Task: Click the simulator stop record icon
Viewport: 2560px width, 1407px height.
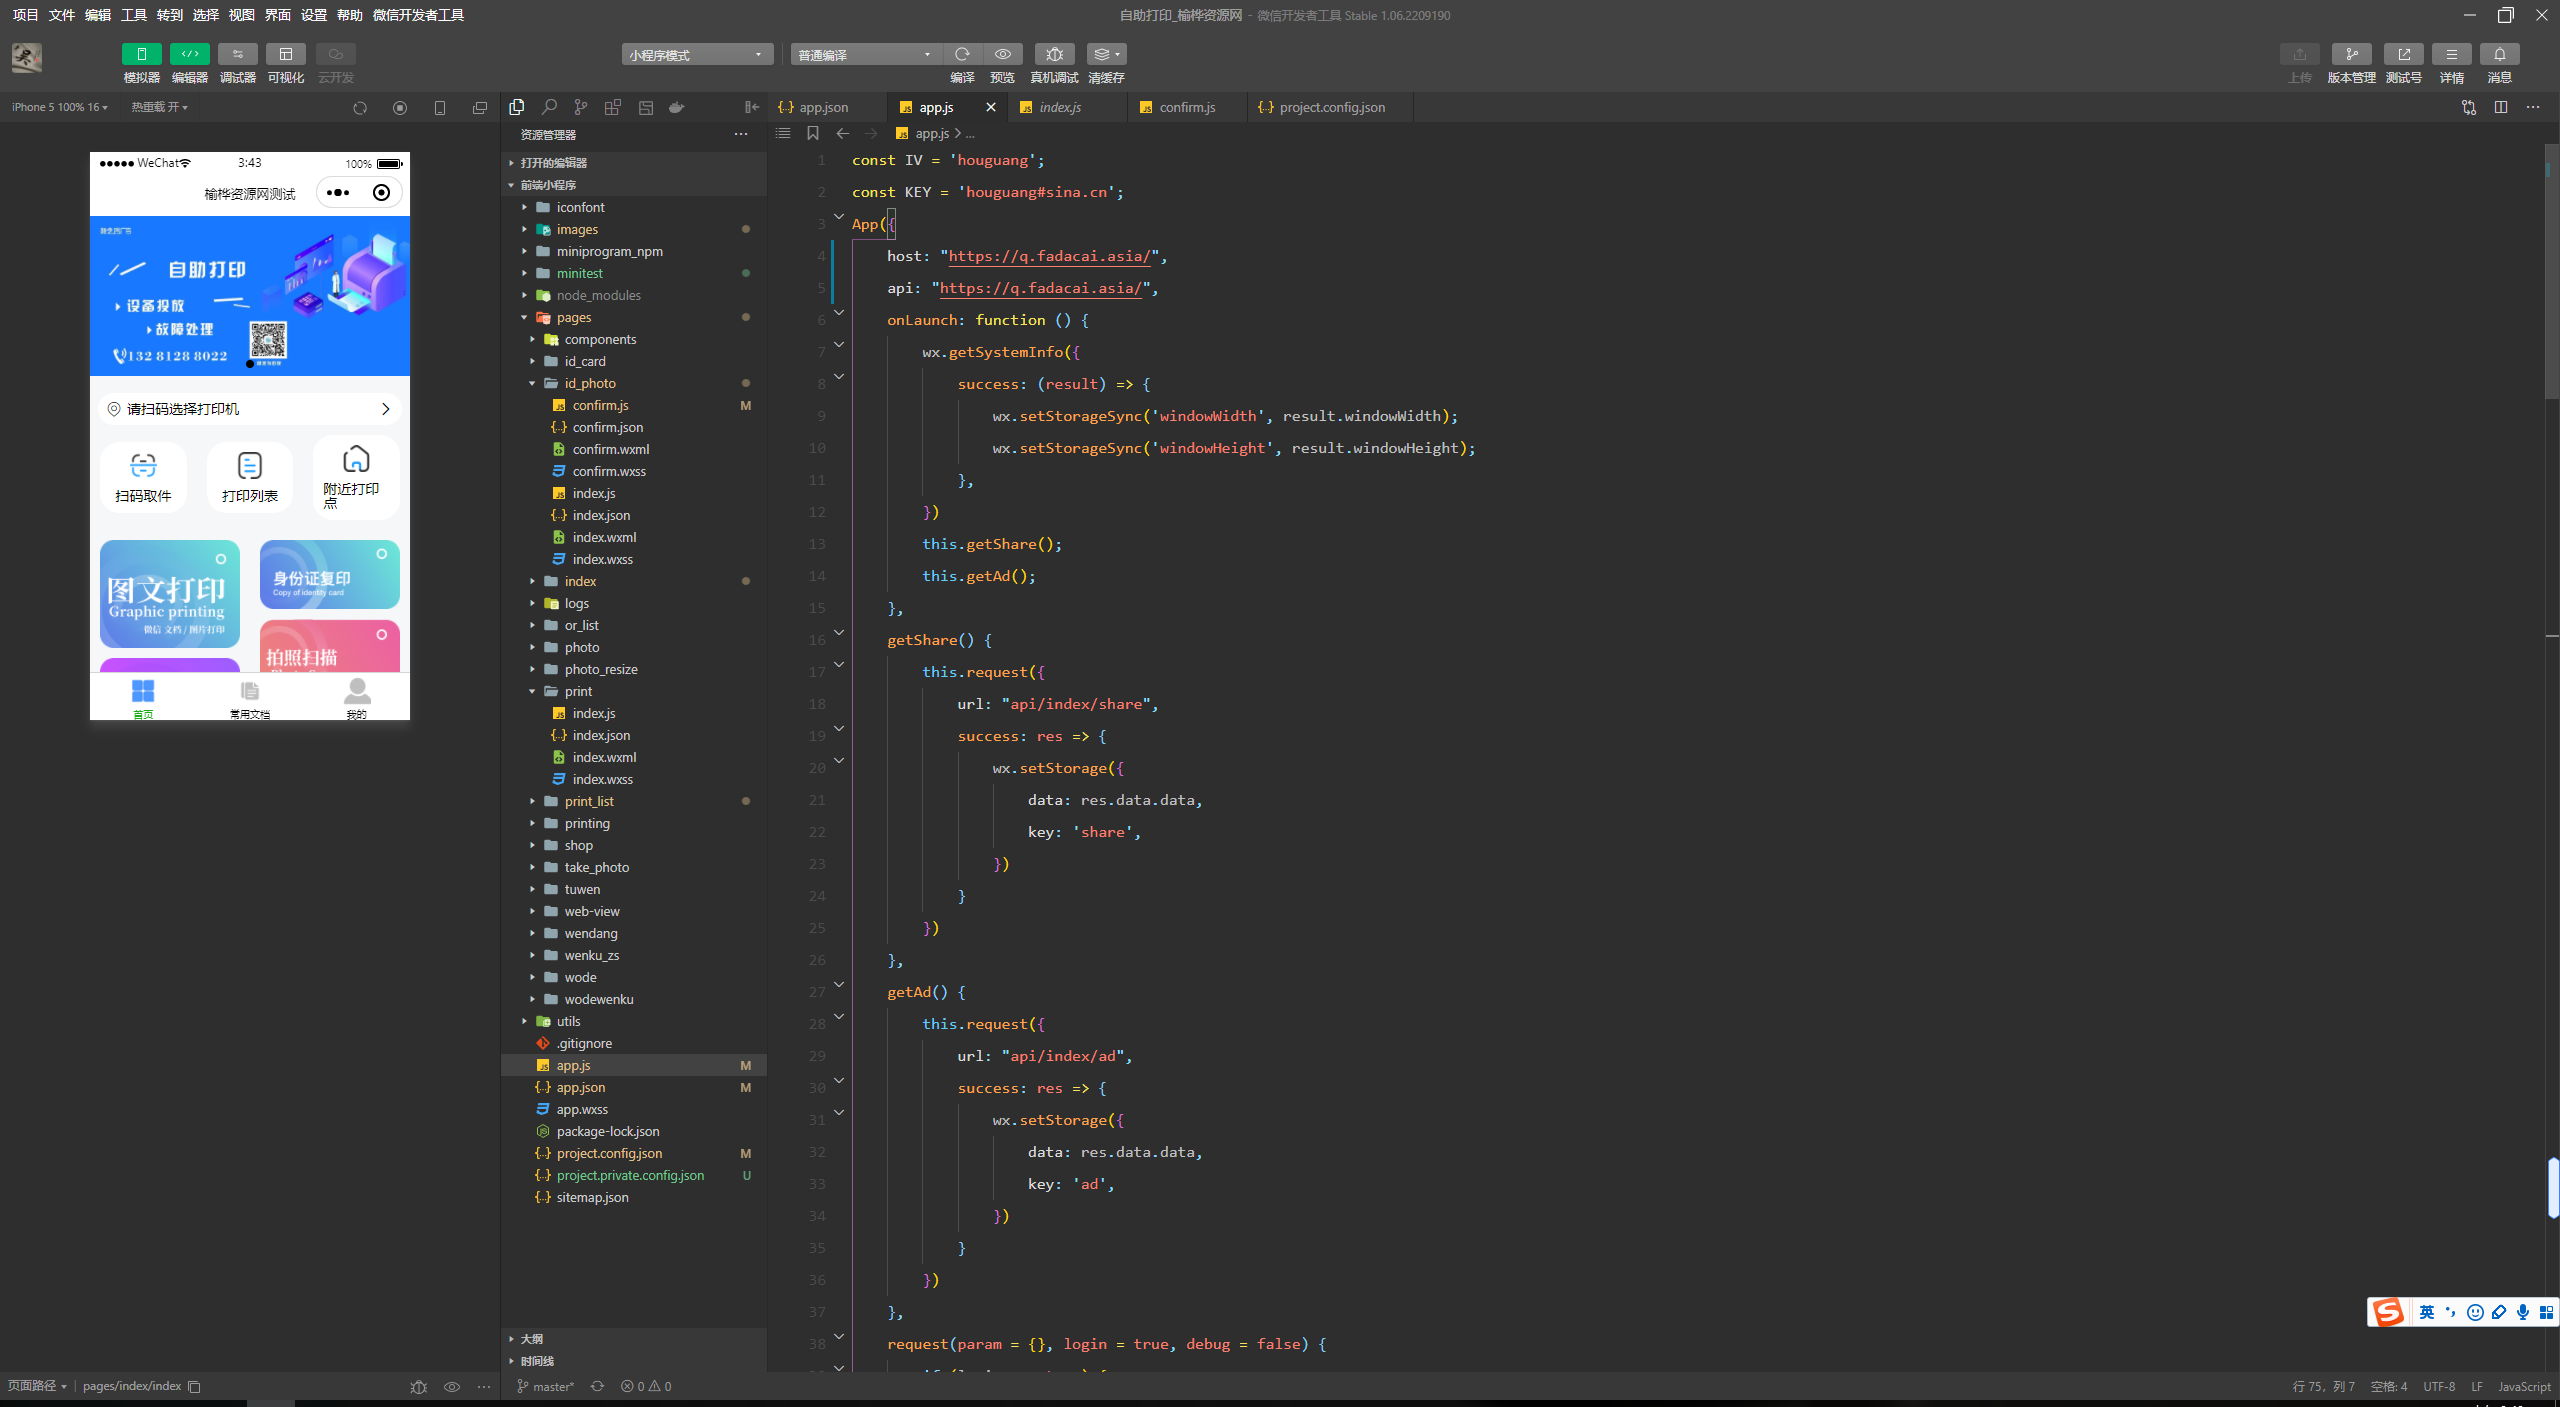Action: click(x=400, y=108)
